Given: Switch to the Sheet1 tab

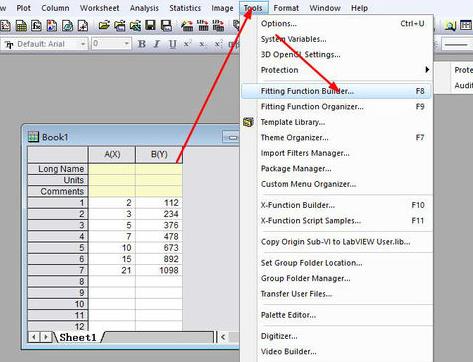Looking at the screenshot, I should pos(78,337).
